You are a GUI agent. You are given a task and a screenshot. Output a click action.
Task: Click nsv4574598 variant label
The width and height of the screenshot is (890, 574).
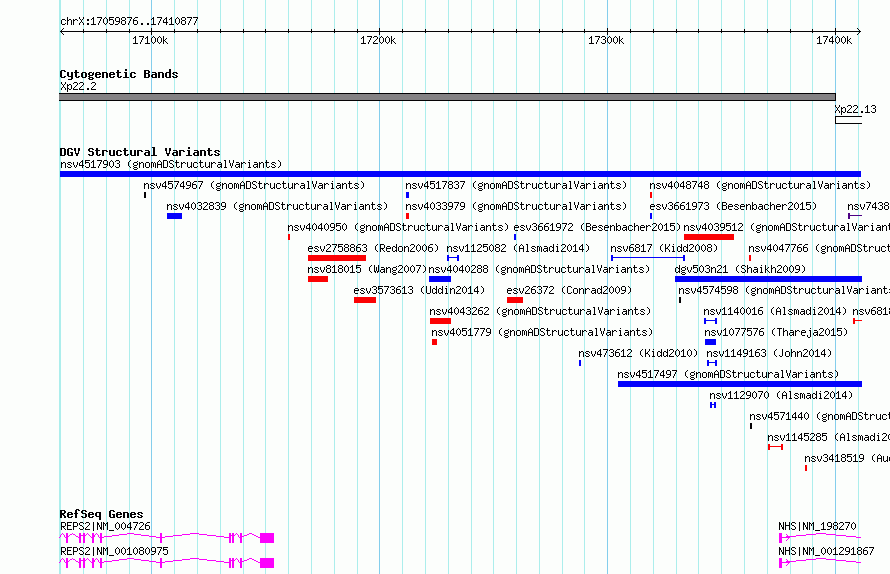click(x=784, y=290)
